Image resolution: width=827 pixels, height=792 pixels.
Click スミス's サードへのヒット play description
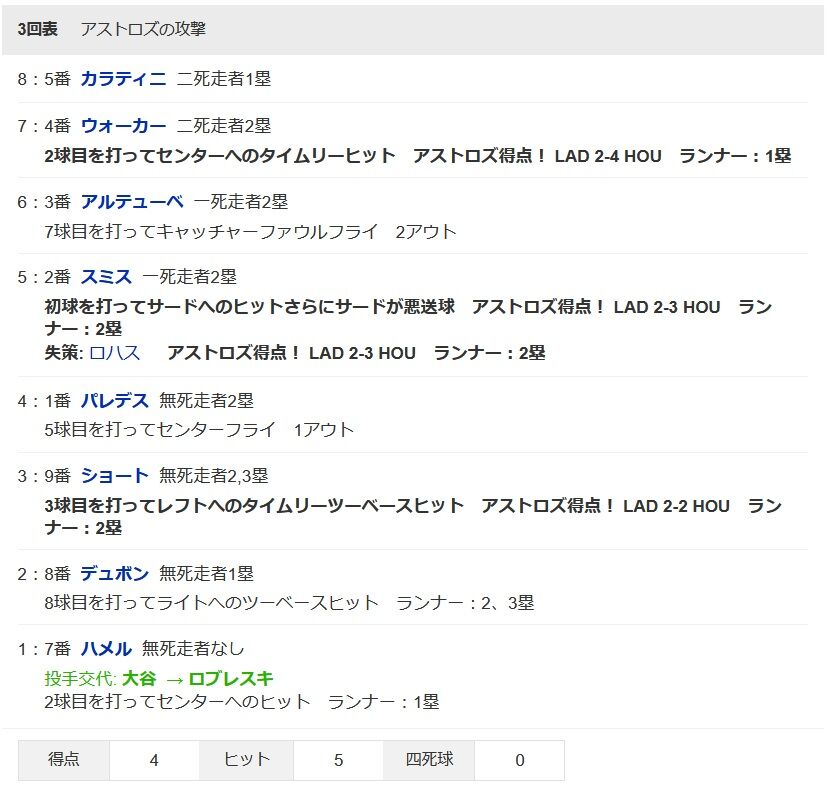408,317
